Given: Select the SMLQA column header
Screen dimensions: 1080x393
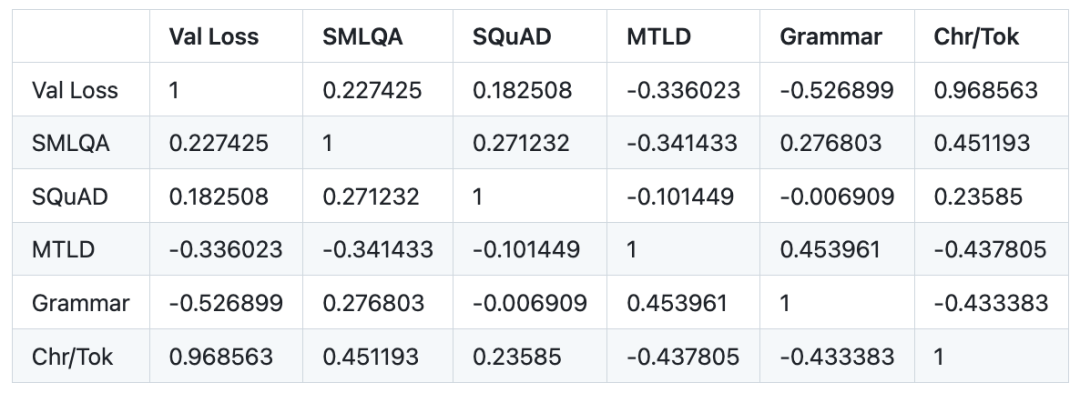Looking at the screenshot, I should [362, 36].
